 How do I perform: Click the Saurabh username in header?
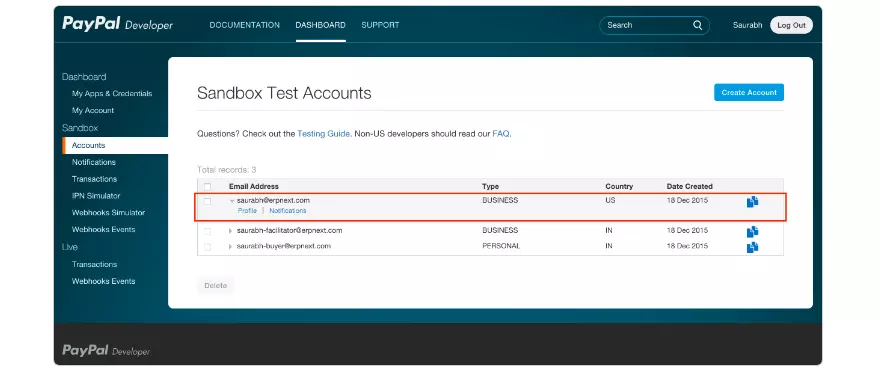[747, 25]
